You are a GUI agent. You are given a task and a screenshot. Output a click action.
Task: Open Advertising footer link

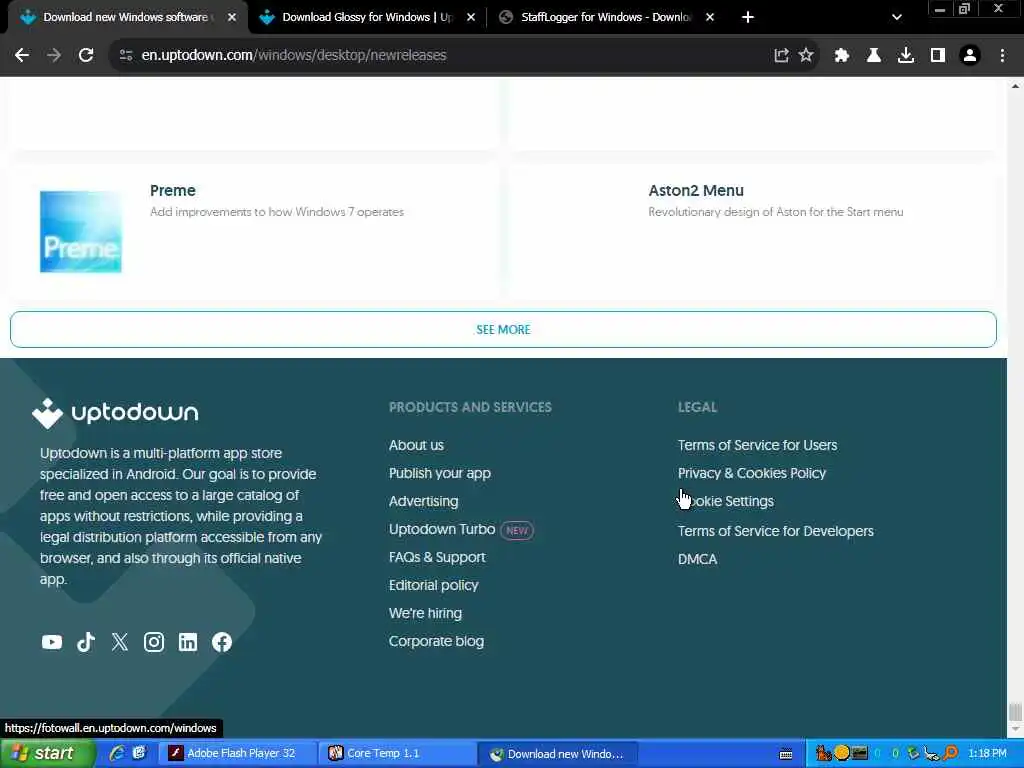pyautogui.click(x=423, y=502)
